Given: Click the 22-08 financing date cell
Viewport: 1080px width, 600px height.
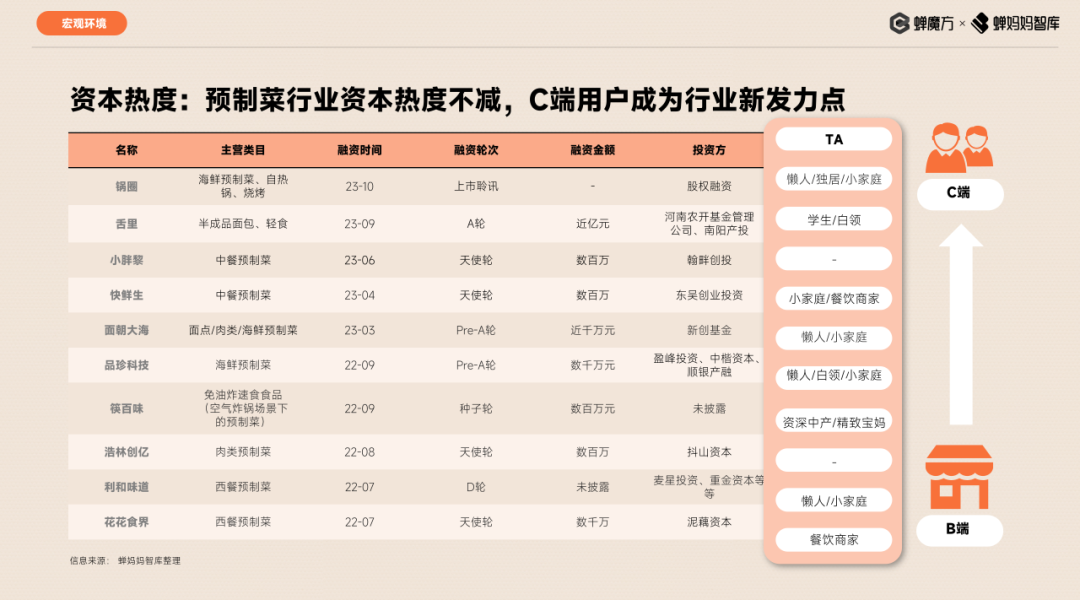Looking at the screenshot, I should [x=360, y=452].
